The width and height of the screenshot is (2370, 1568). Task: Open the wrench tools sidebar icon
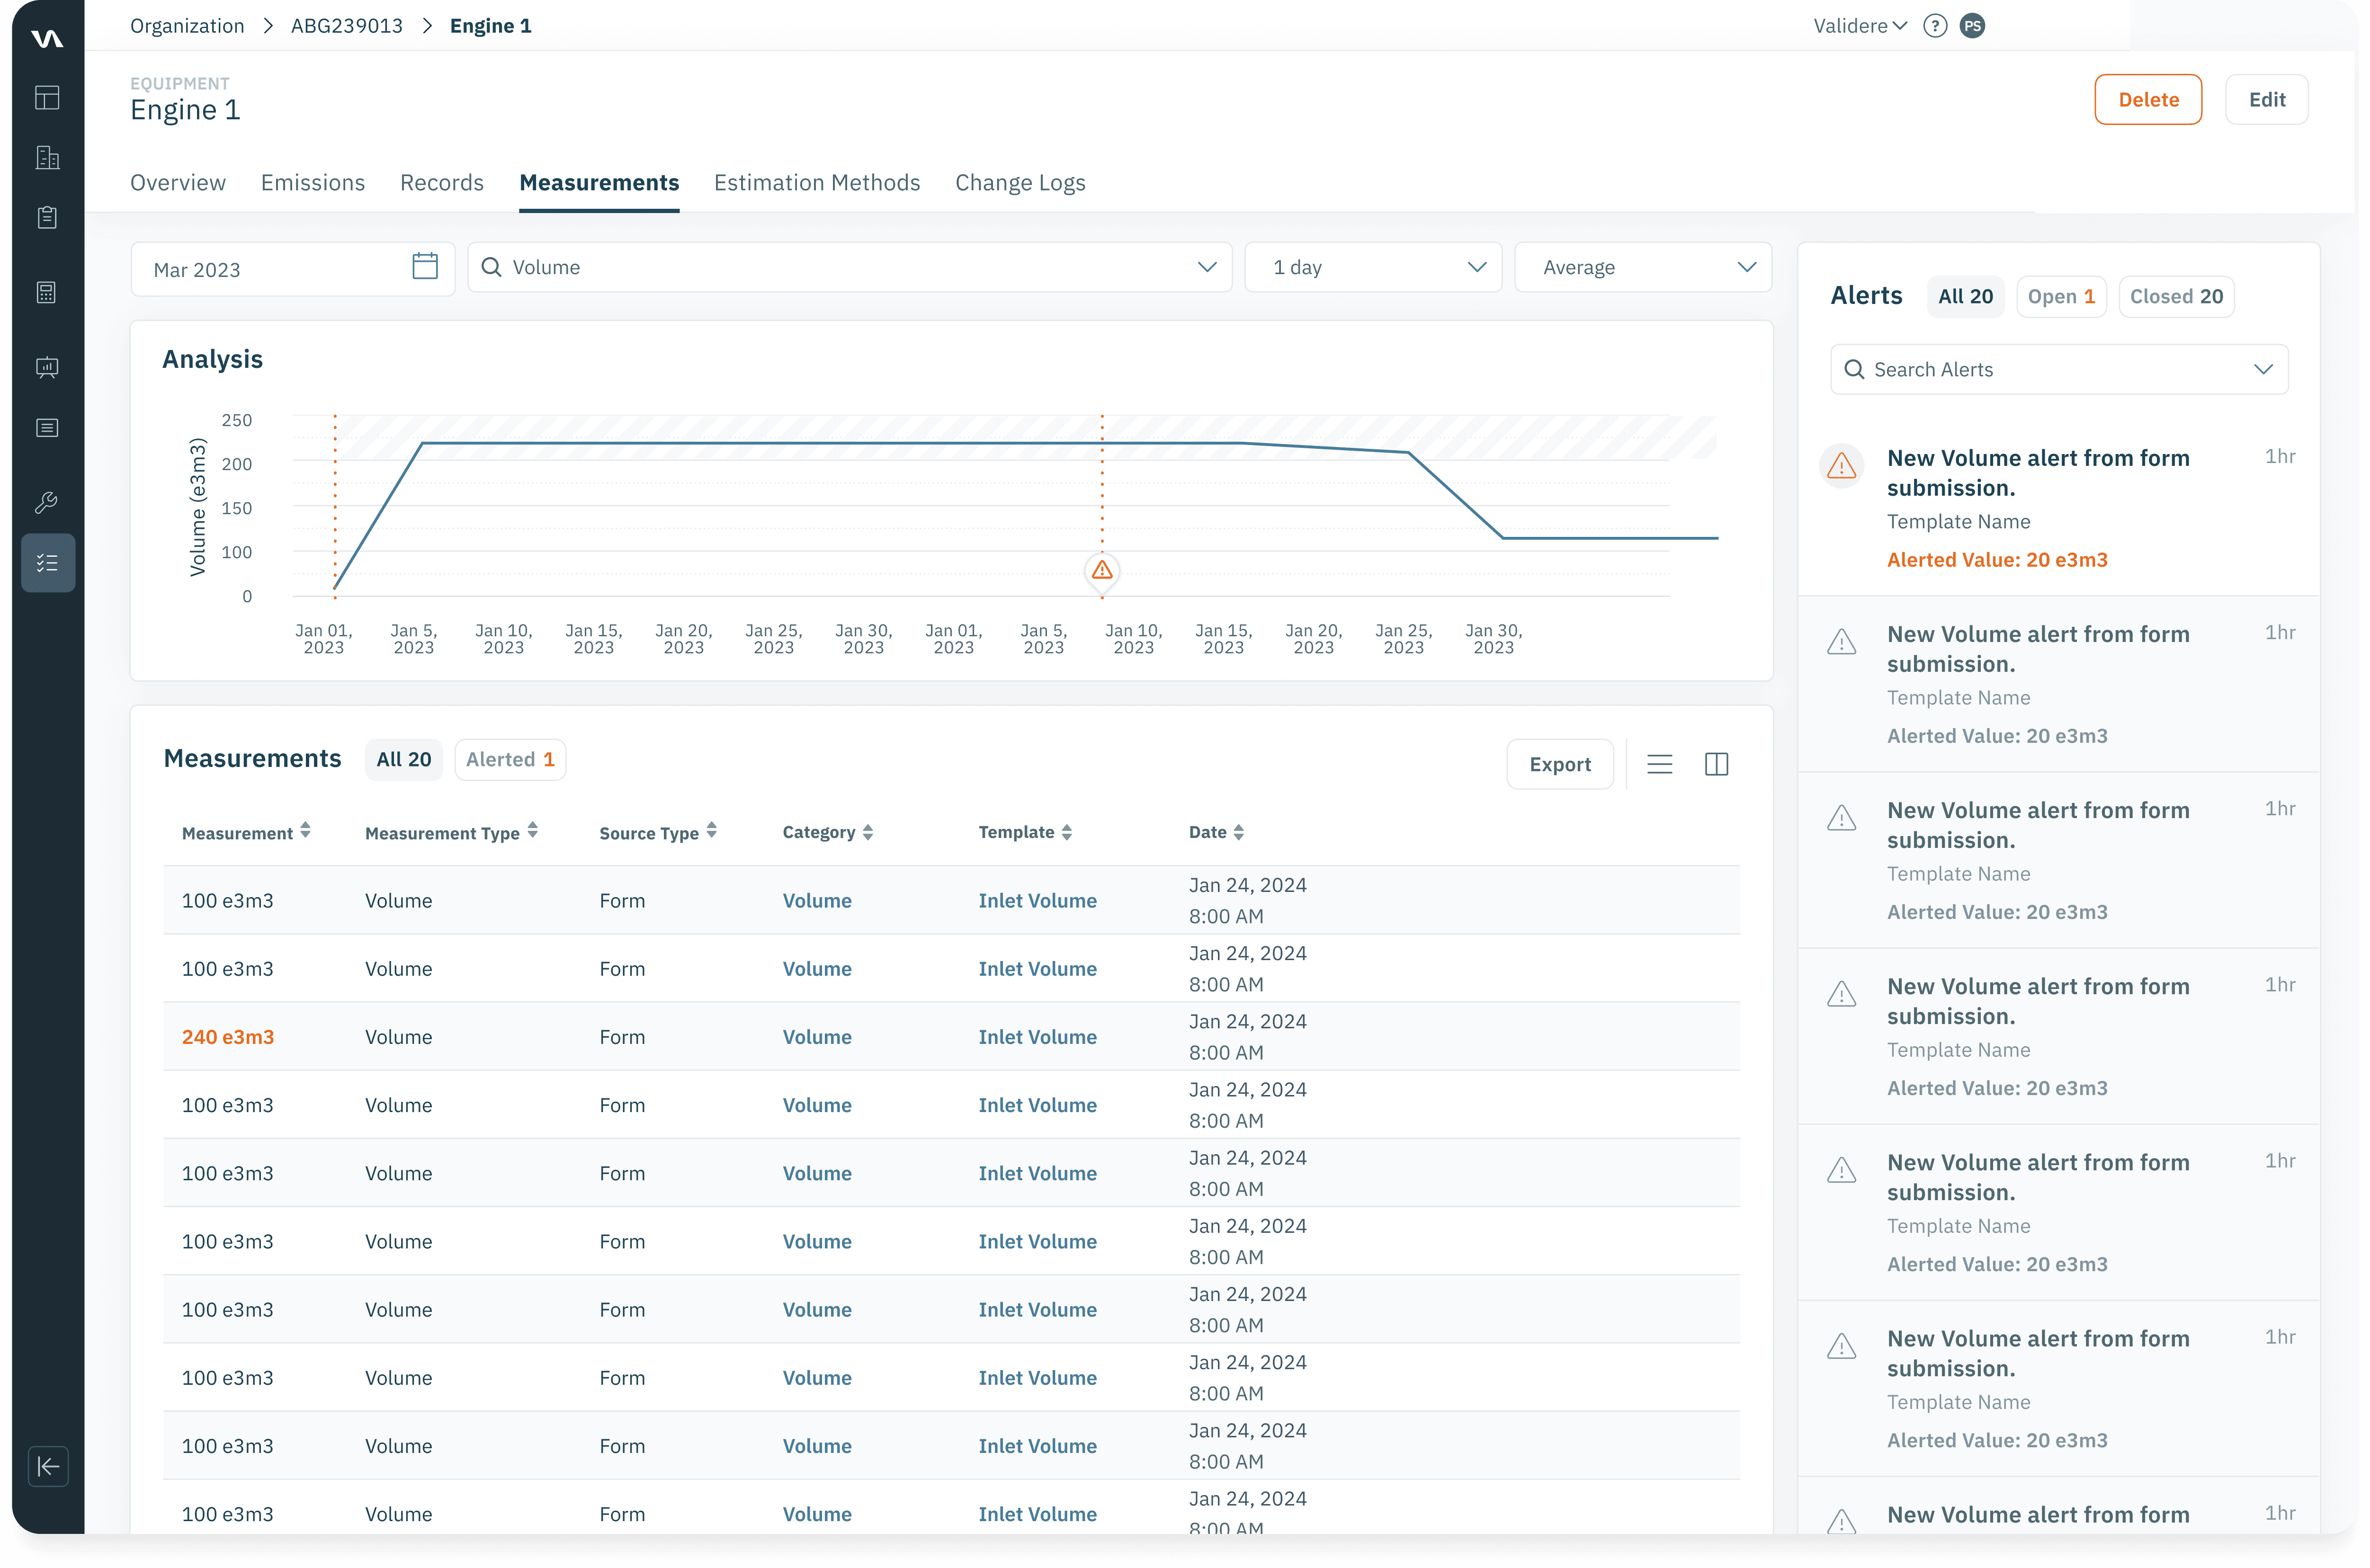(x=47, y=502)
